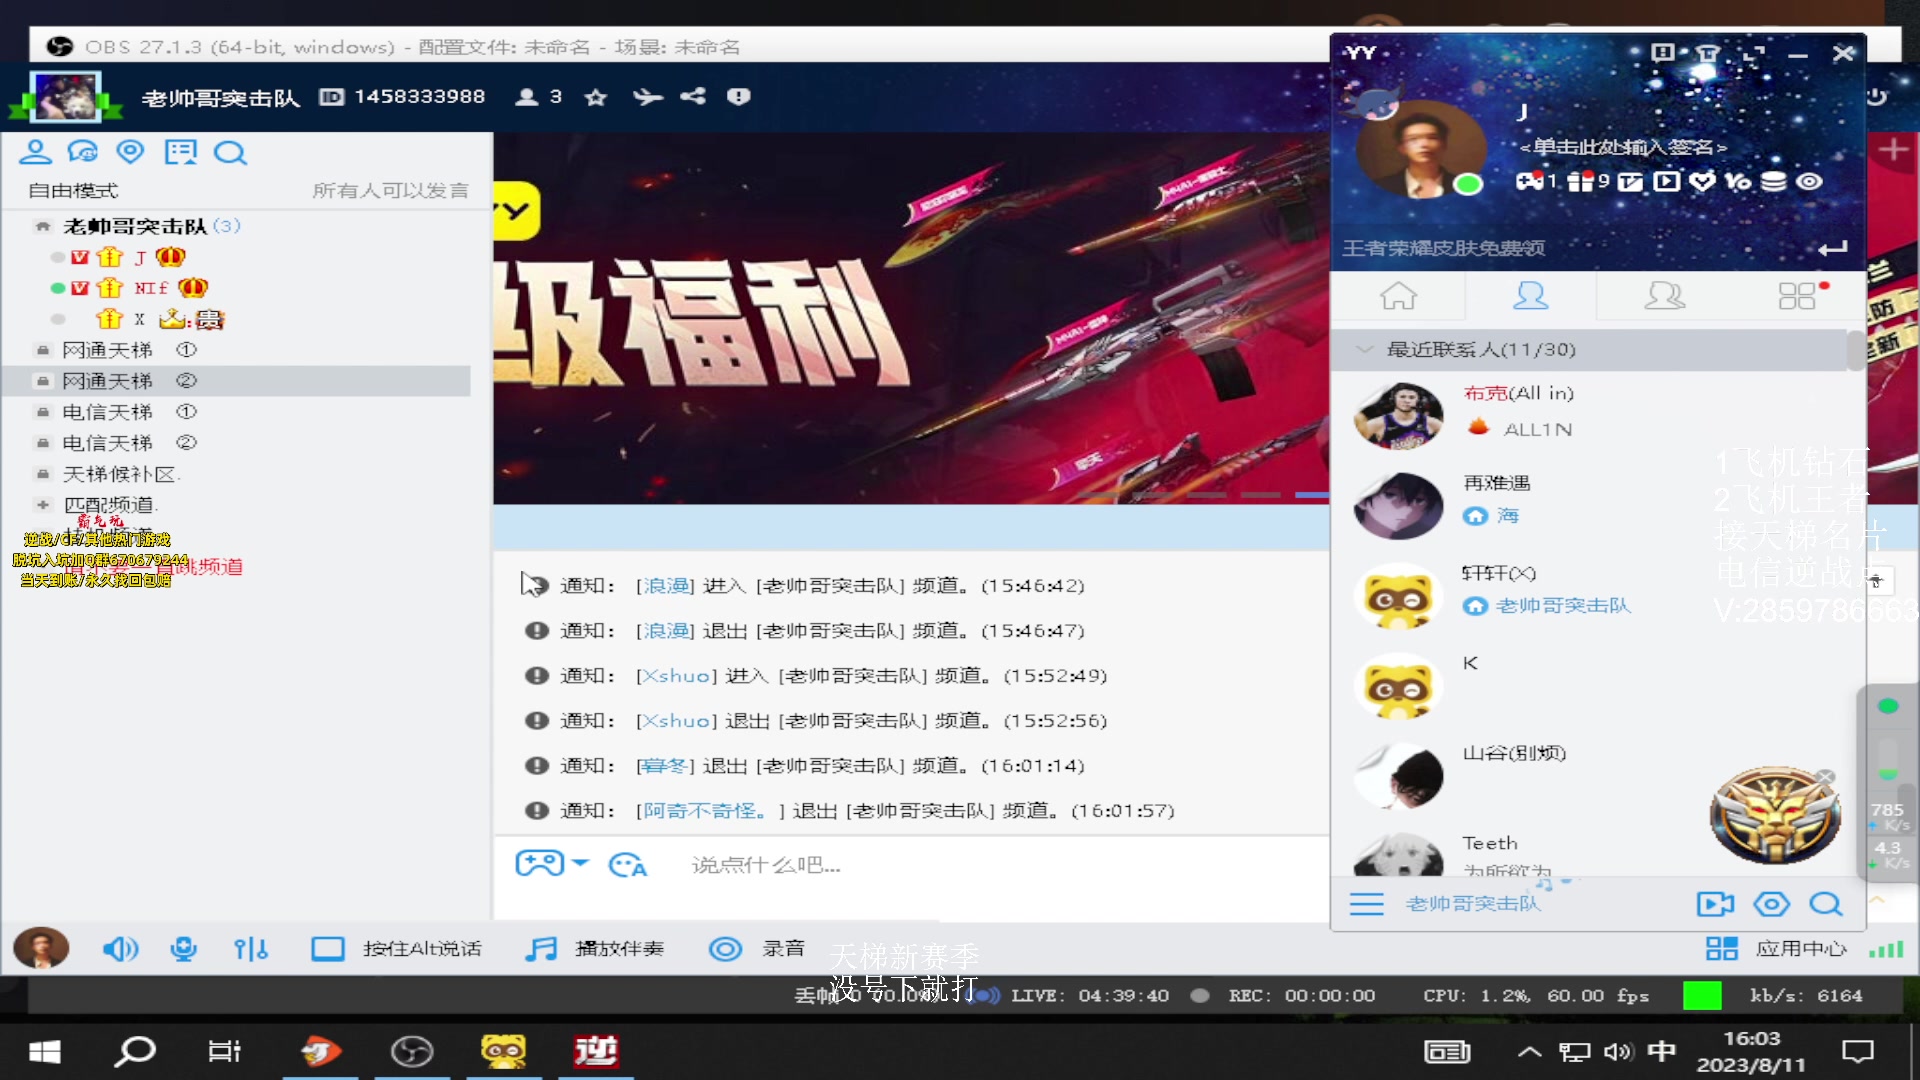Viewport: 1920px width, 1080px height.
Task: Click 播放伴奏 play accompaniment button
Action: pos(594,948)
